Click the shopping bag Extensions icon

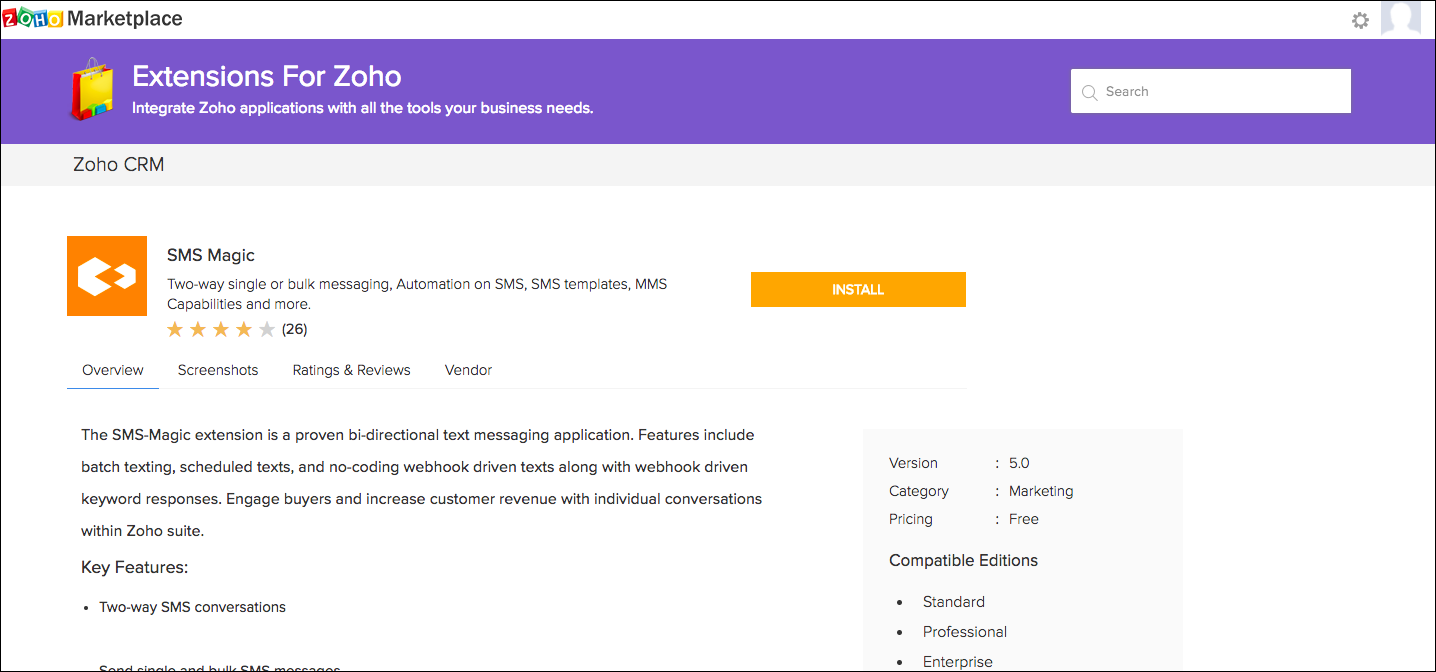coord(92,89)
